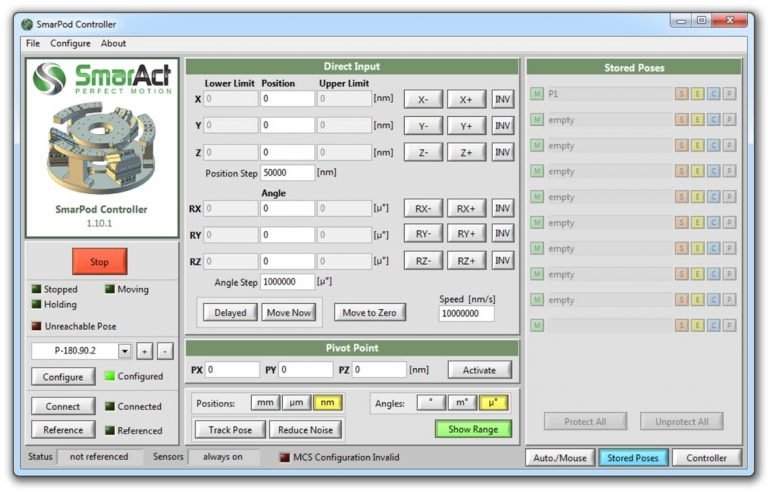Click the Y- jog button
Viewport: 768px width, 492px height.
[423, 125]
